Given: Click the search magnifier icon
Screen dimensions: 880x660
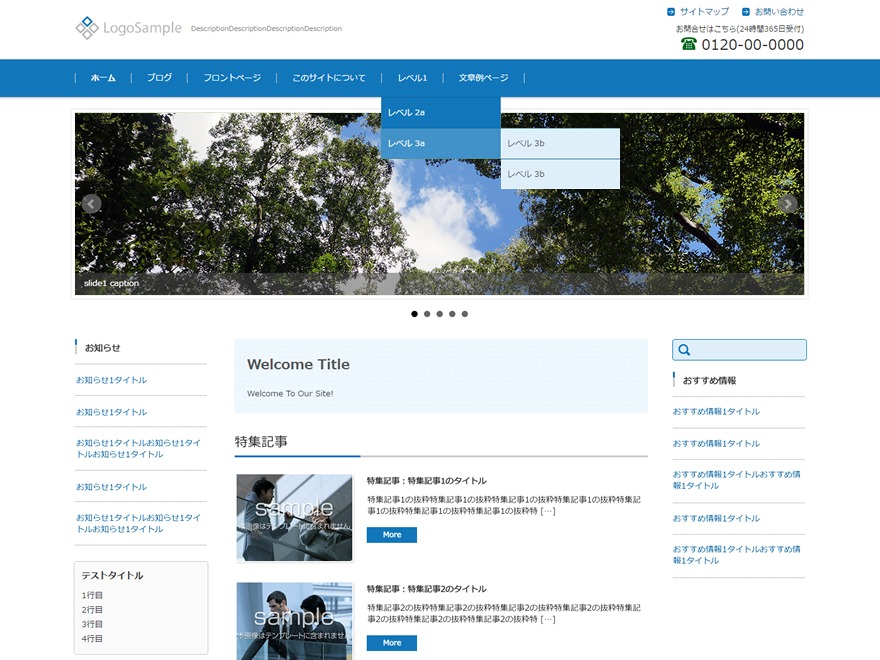Looking at the screenshot, I should click(684, 350).
